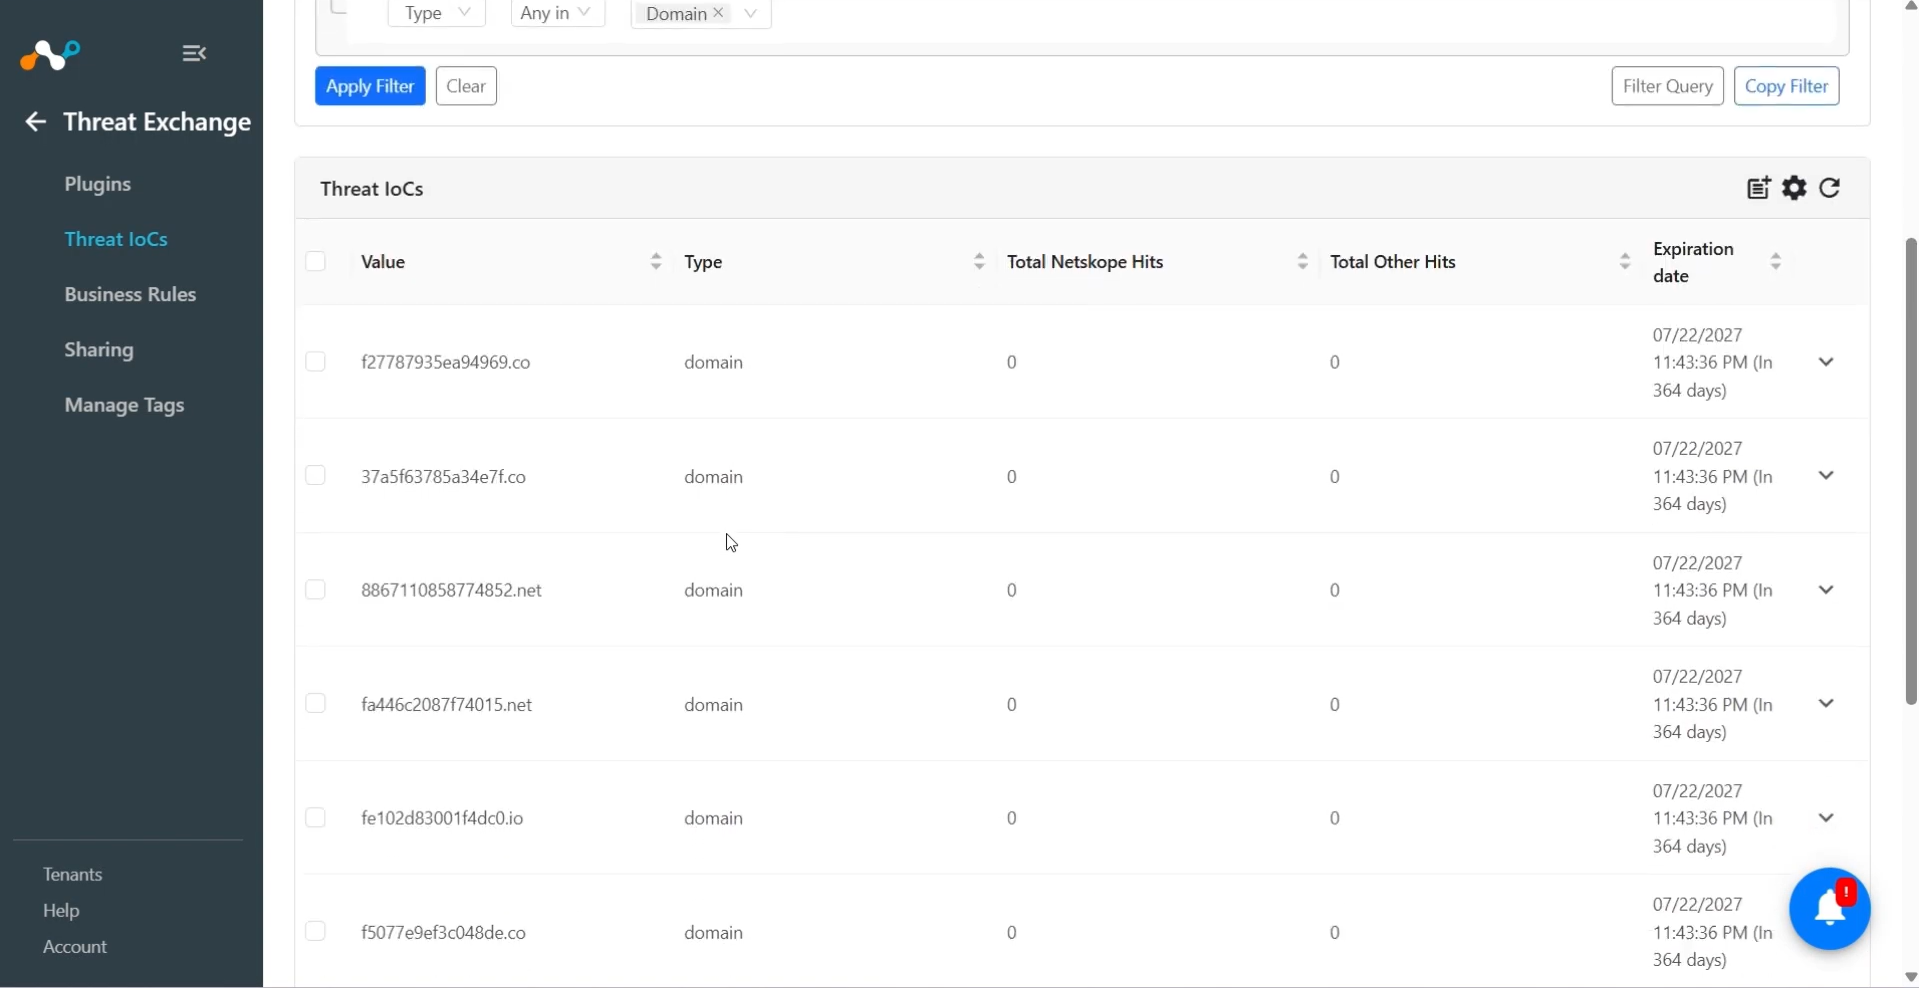Click the Total Netskope Hits column header
This screenshot has height=988, width=1919.
click(x=1085, y=262)
